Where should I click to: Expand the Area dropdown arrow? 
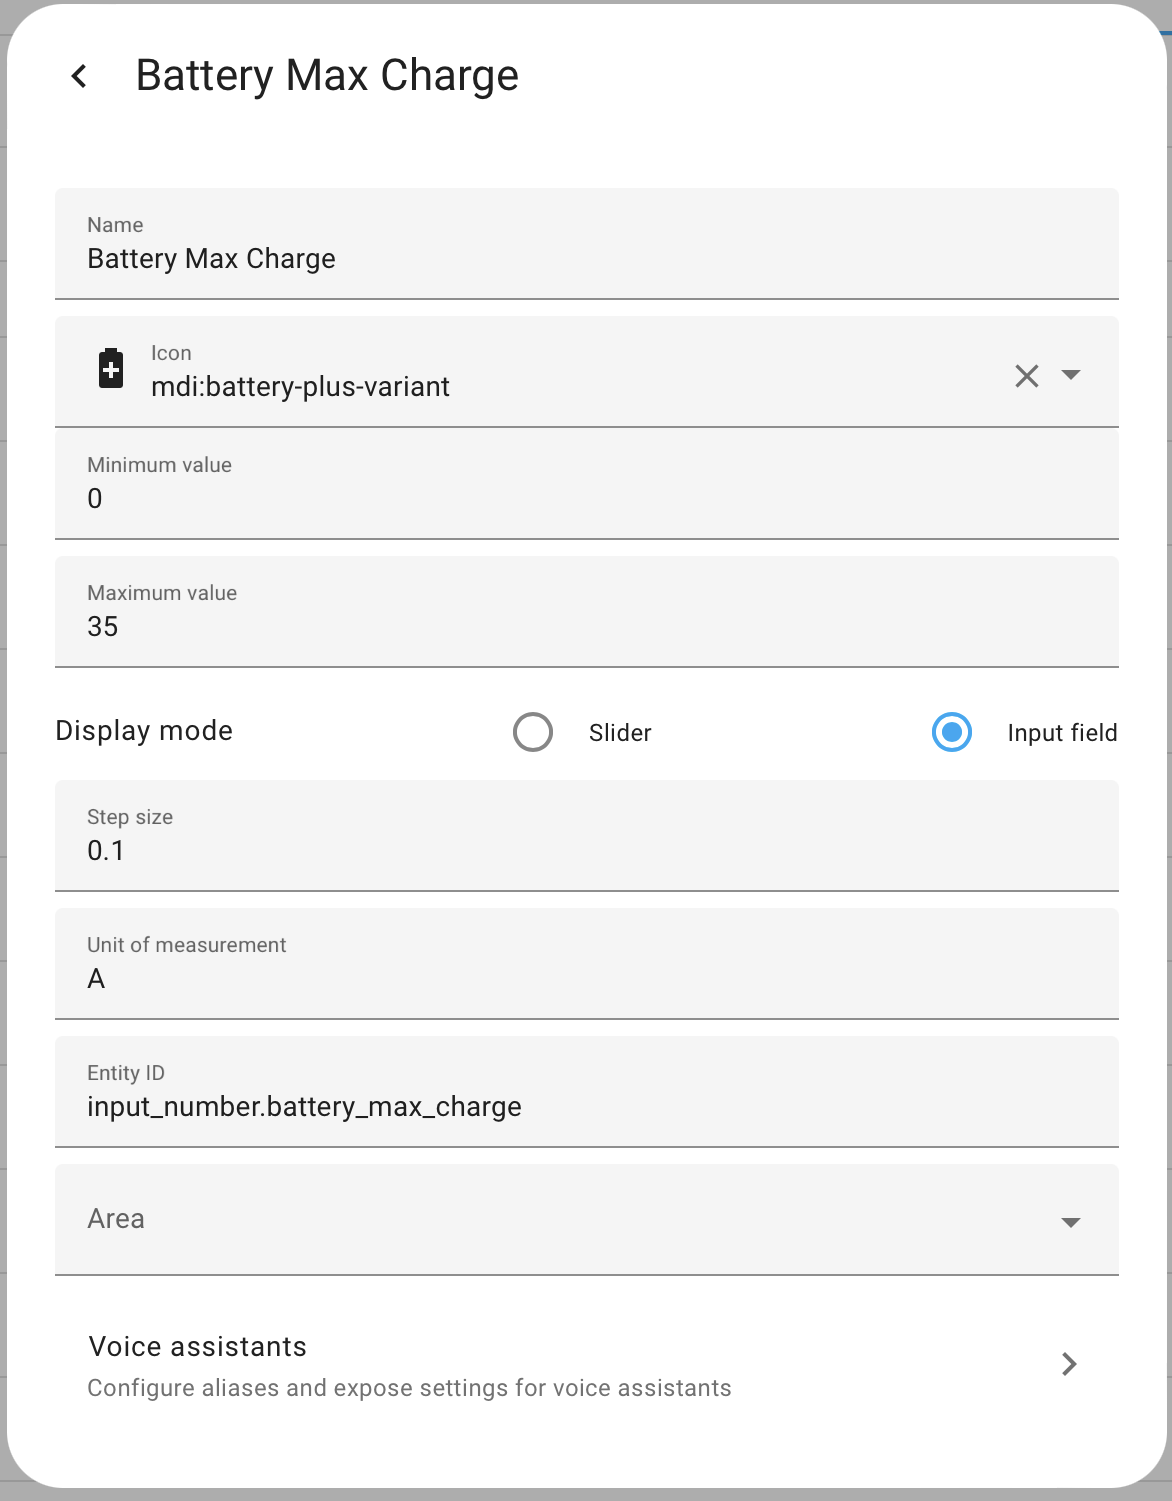(x=1071, y=1222)
